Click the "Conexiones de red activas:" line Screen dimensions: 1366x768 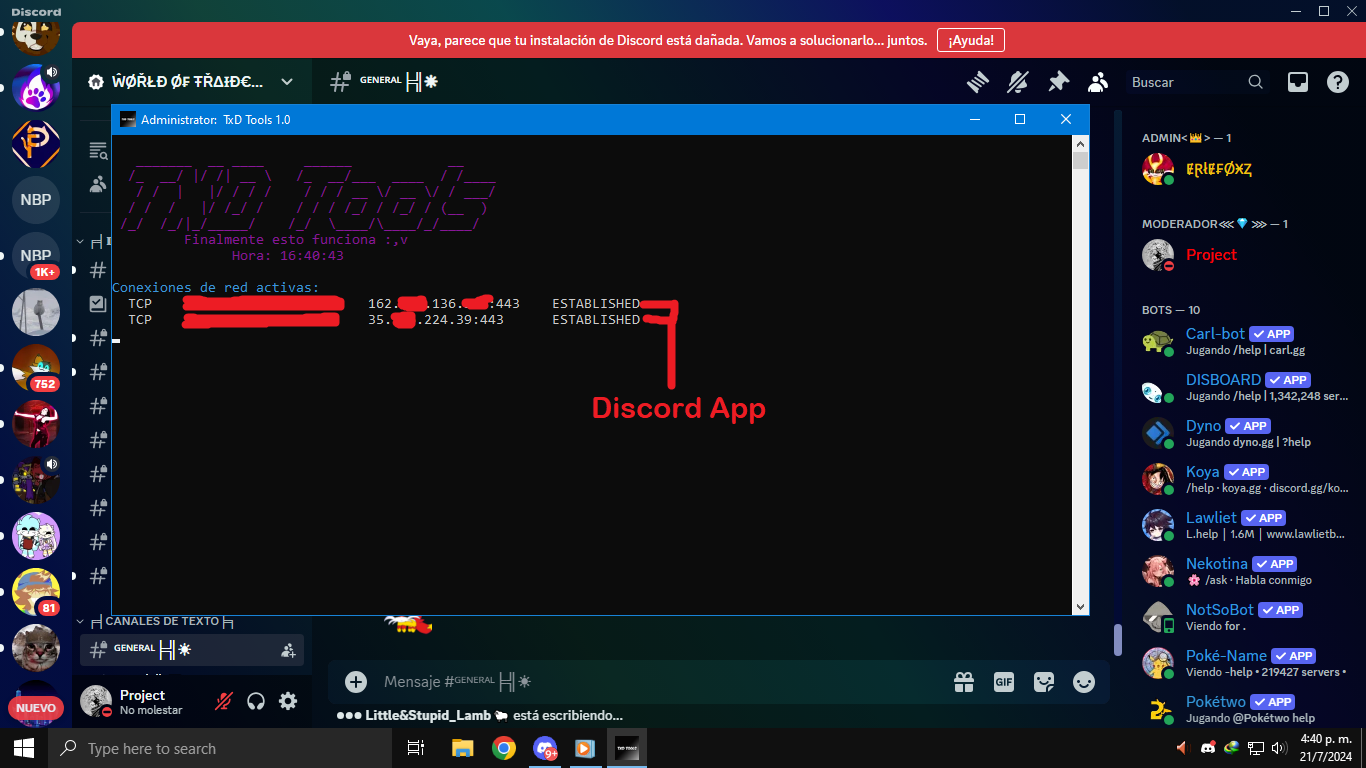(216, 288)
